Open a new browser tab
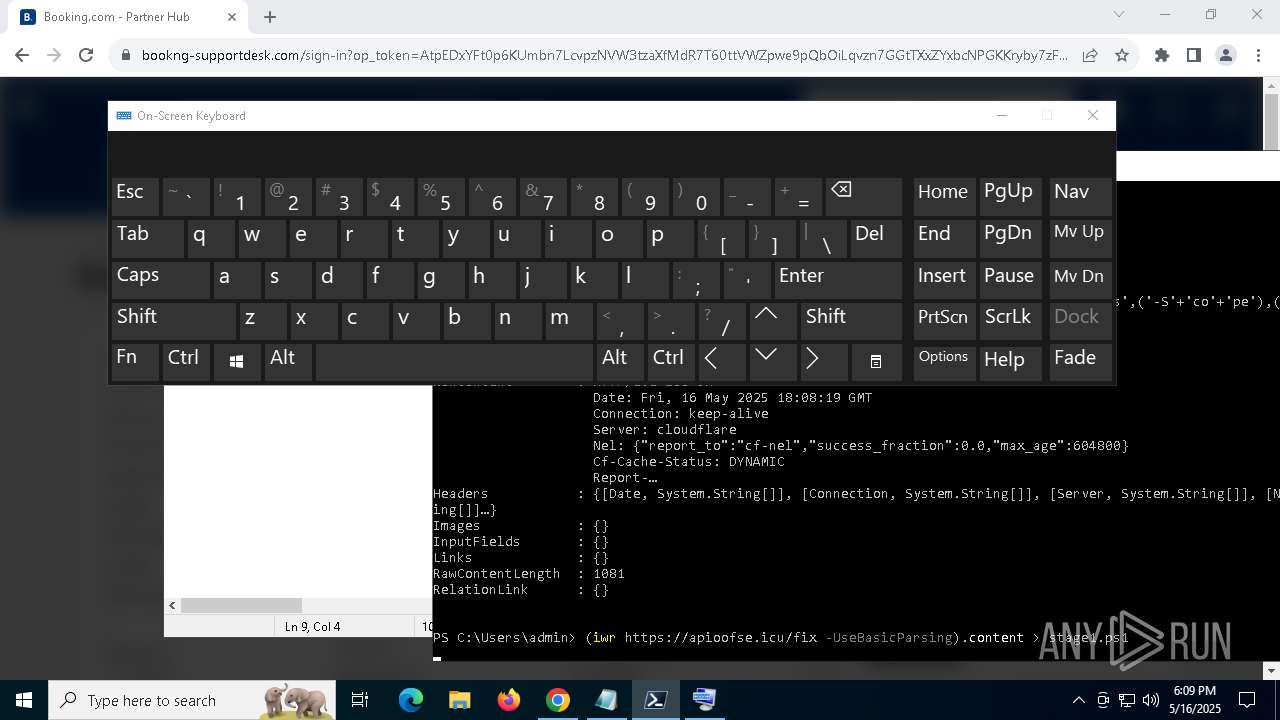The image size is (1280, 720). (x=270, y=17)
